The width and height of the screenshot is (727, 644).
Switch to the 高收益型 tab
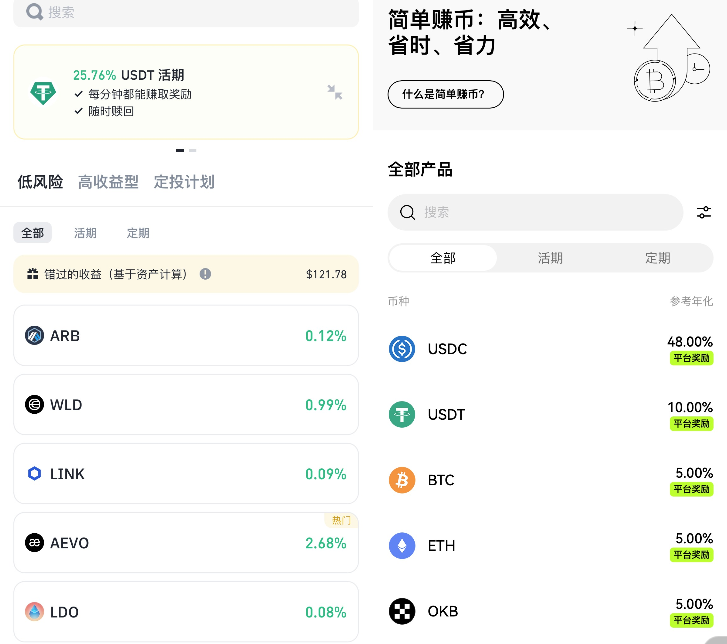pos(108,182)
